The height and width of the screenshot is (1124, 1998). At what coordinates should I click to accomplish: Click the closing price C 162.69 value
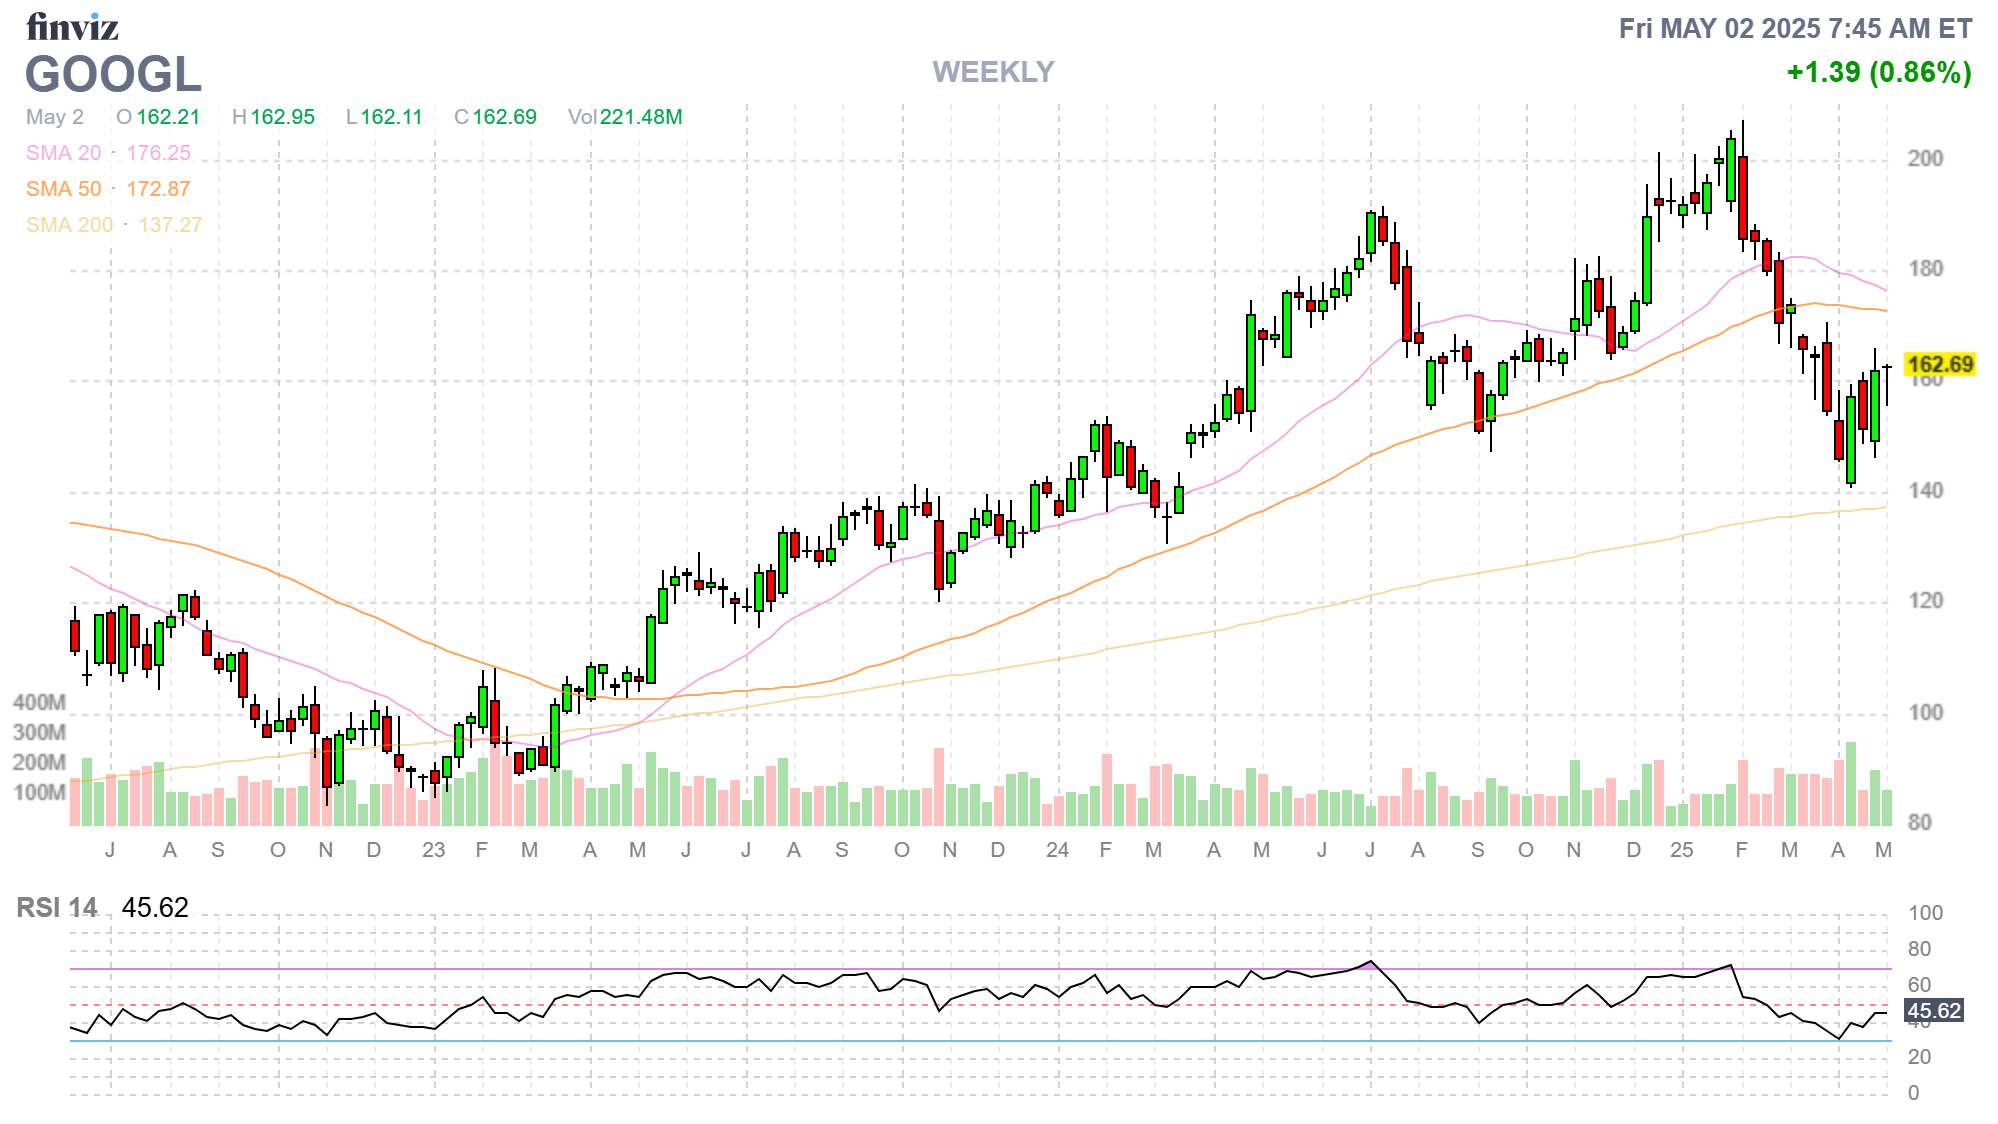(495, 117)
